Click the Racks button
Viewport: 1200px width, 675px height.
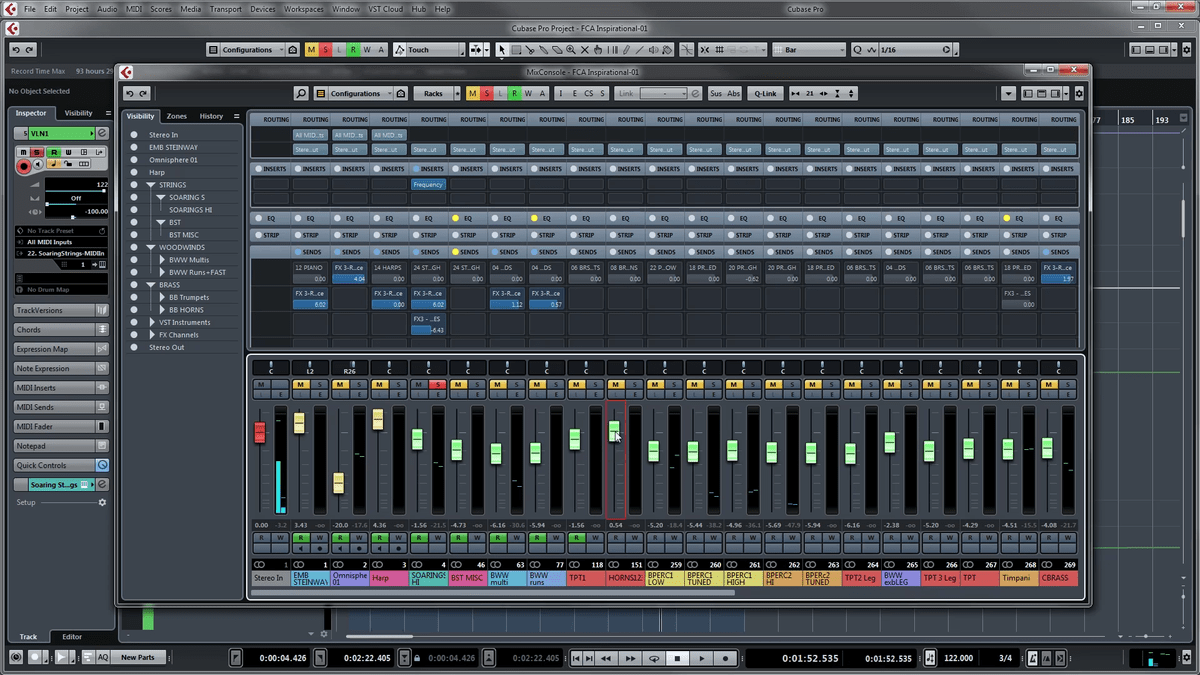tap(433, 93)
